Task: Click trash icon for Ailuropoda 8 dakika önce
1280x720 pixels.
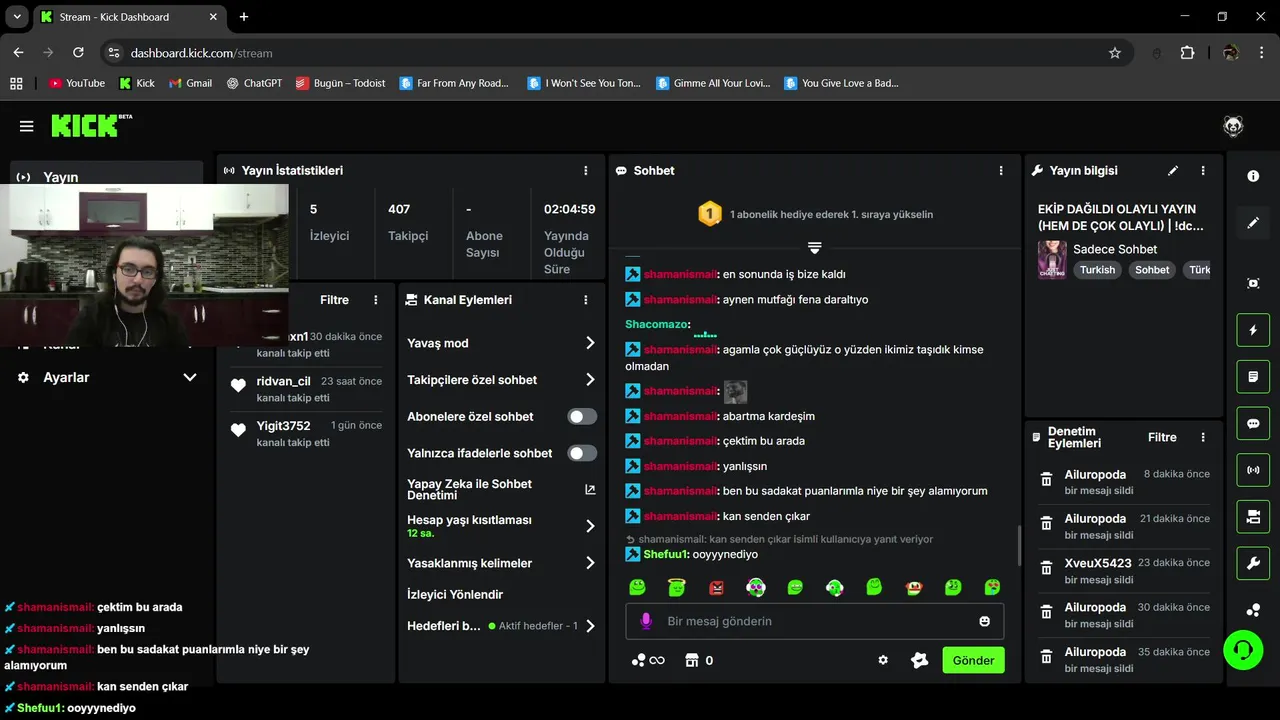Action: coord(1046,479)
